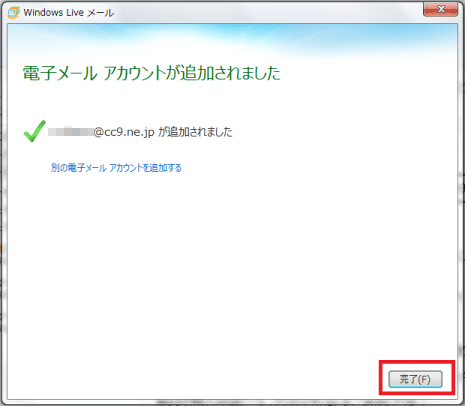Click the blurred email username portion
465x406 pixels.
pos(71,132)
